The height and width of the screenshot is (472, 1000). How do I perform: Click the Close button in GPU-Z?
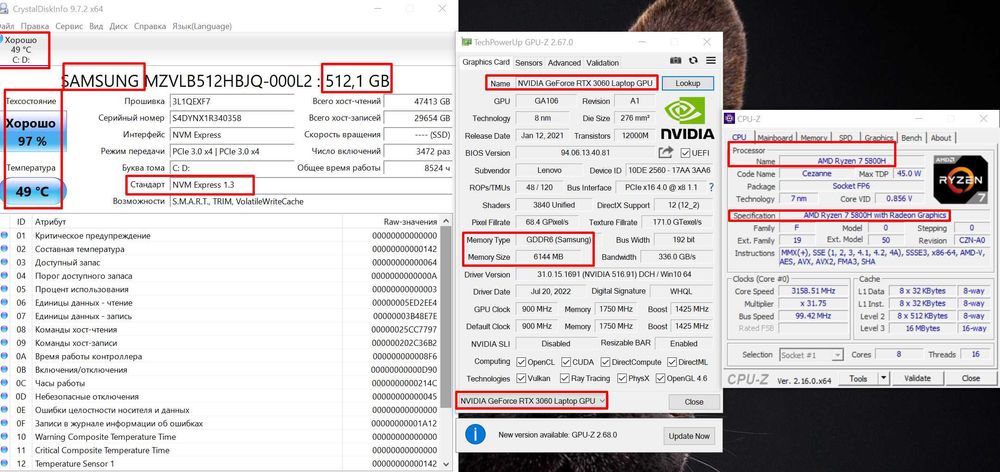click(694, 402)
